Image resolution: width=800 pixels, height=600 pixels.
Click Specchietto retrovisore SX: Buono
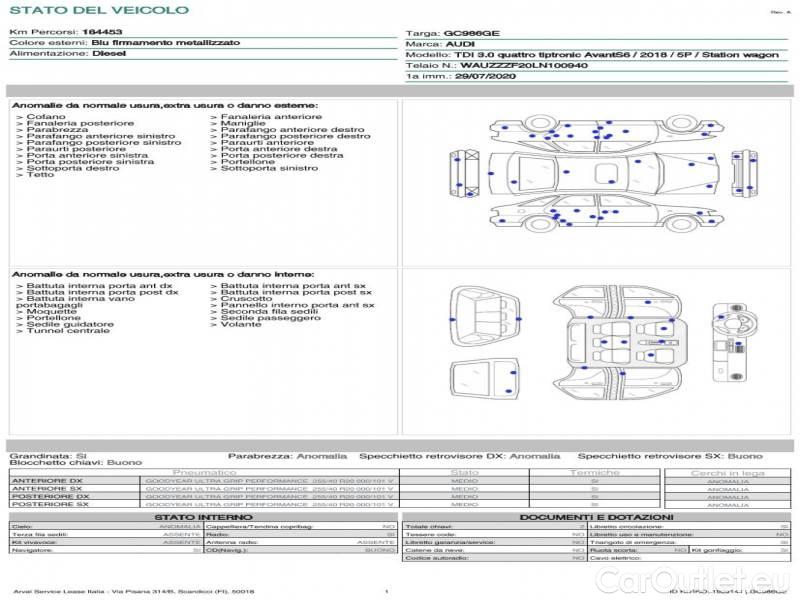pyautogui.click(x=670, y=456)
